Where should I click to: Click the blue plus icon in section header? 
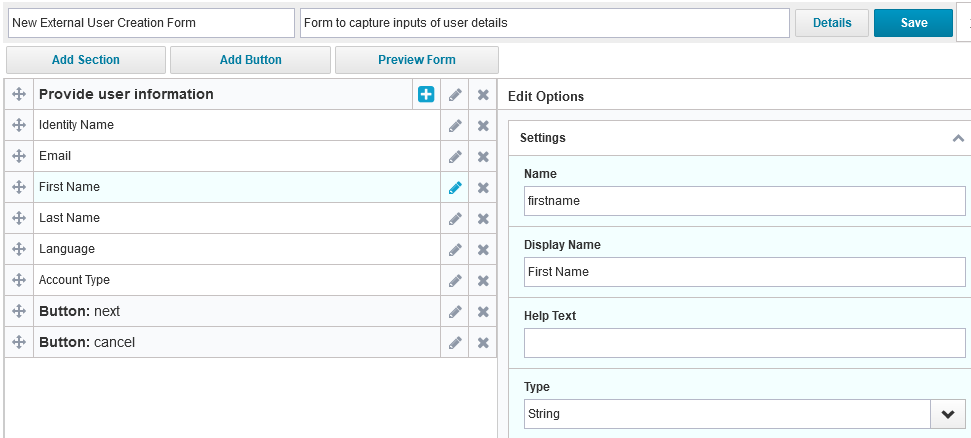click(x=426, y=94)
